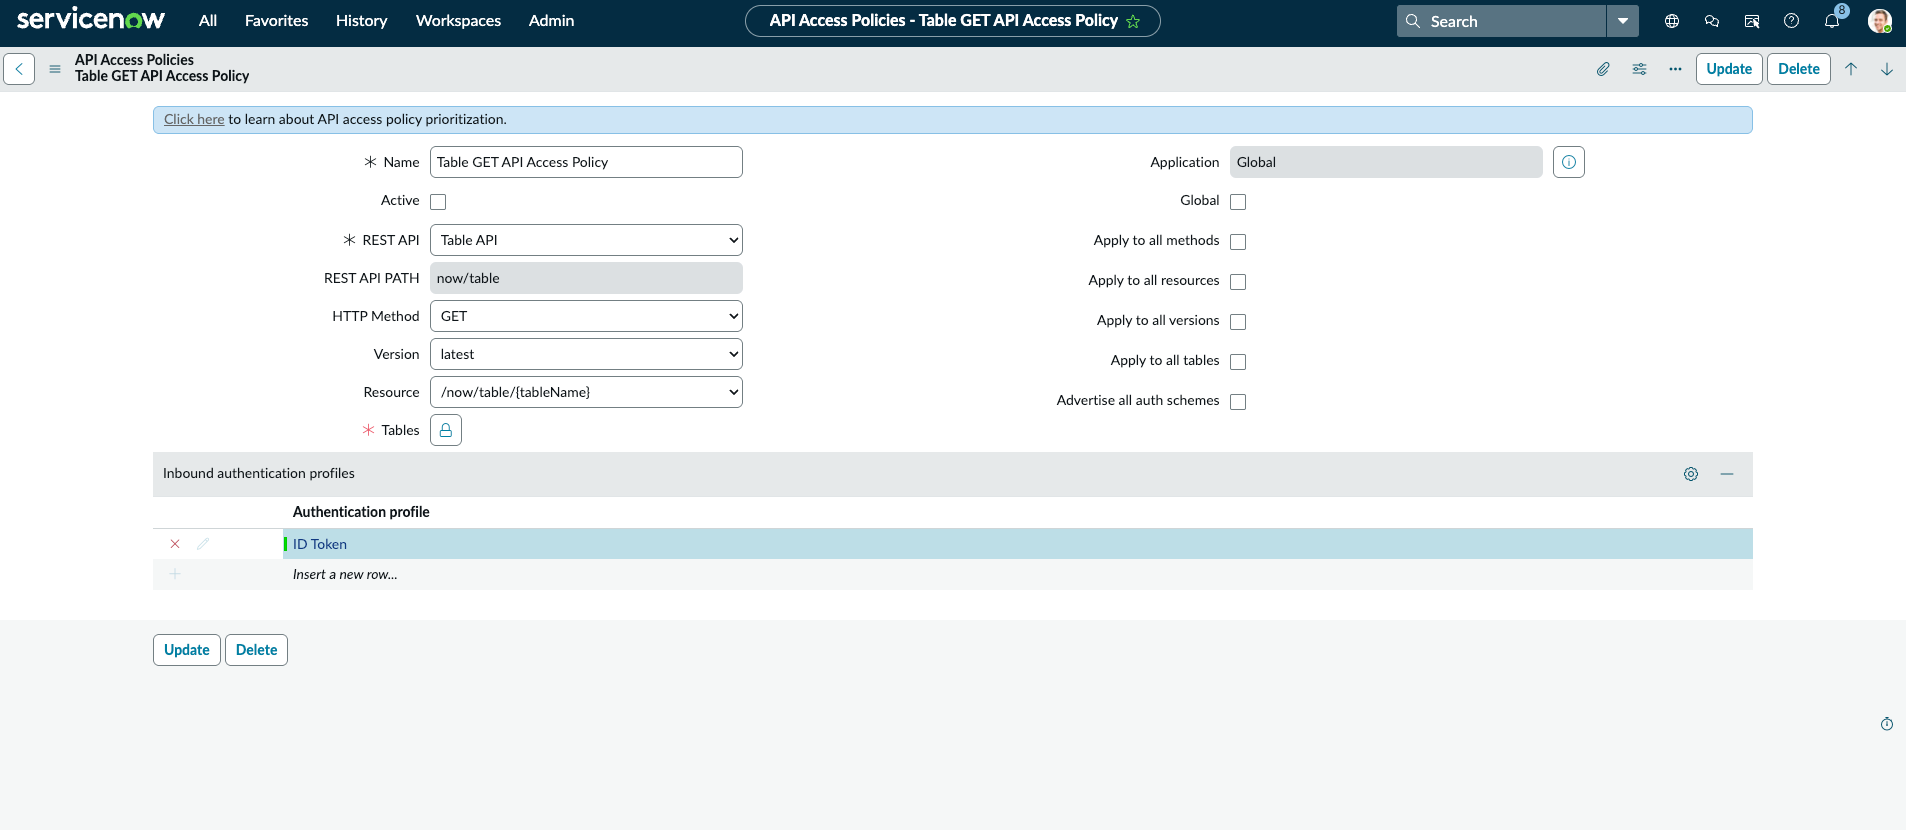Click the bottom Delete button
This screenshot has width=1906, height=830.
(257, 650)
